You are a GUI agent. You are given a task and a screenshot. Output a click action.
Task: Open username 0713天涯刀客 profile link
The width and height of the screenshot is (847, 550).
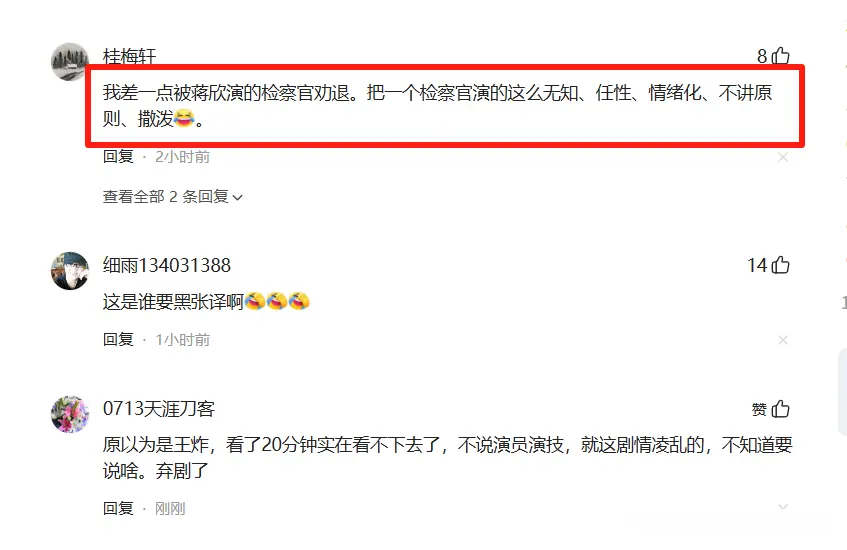[159, 408]
